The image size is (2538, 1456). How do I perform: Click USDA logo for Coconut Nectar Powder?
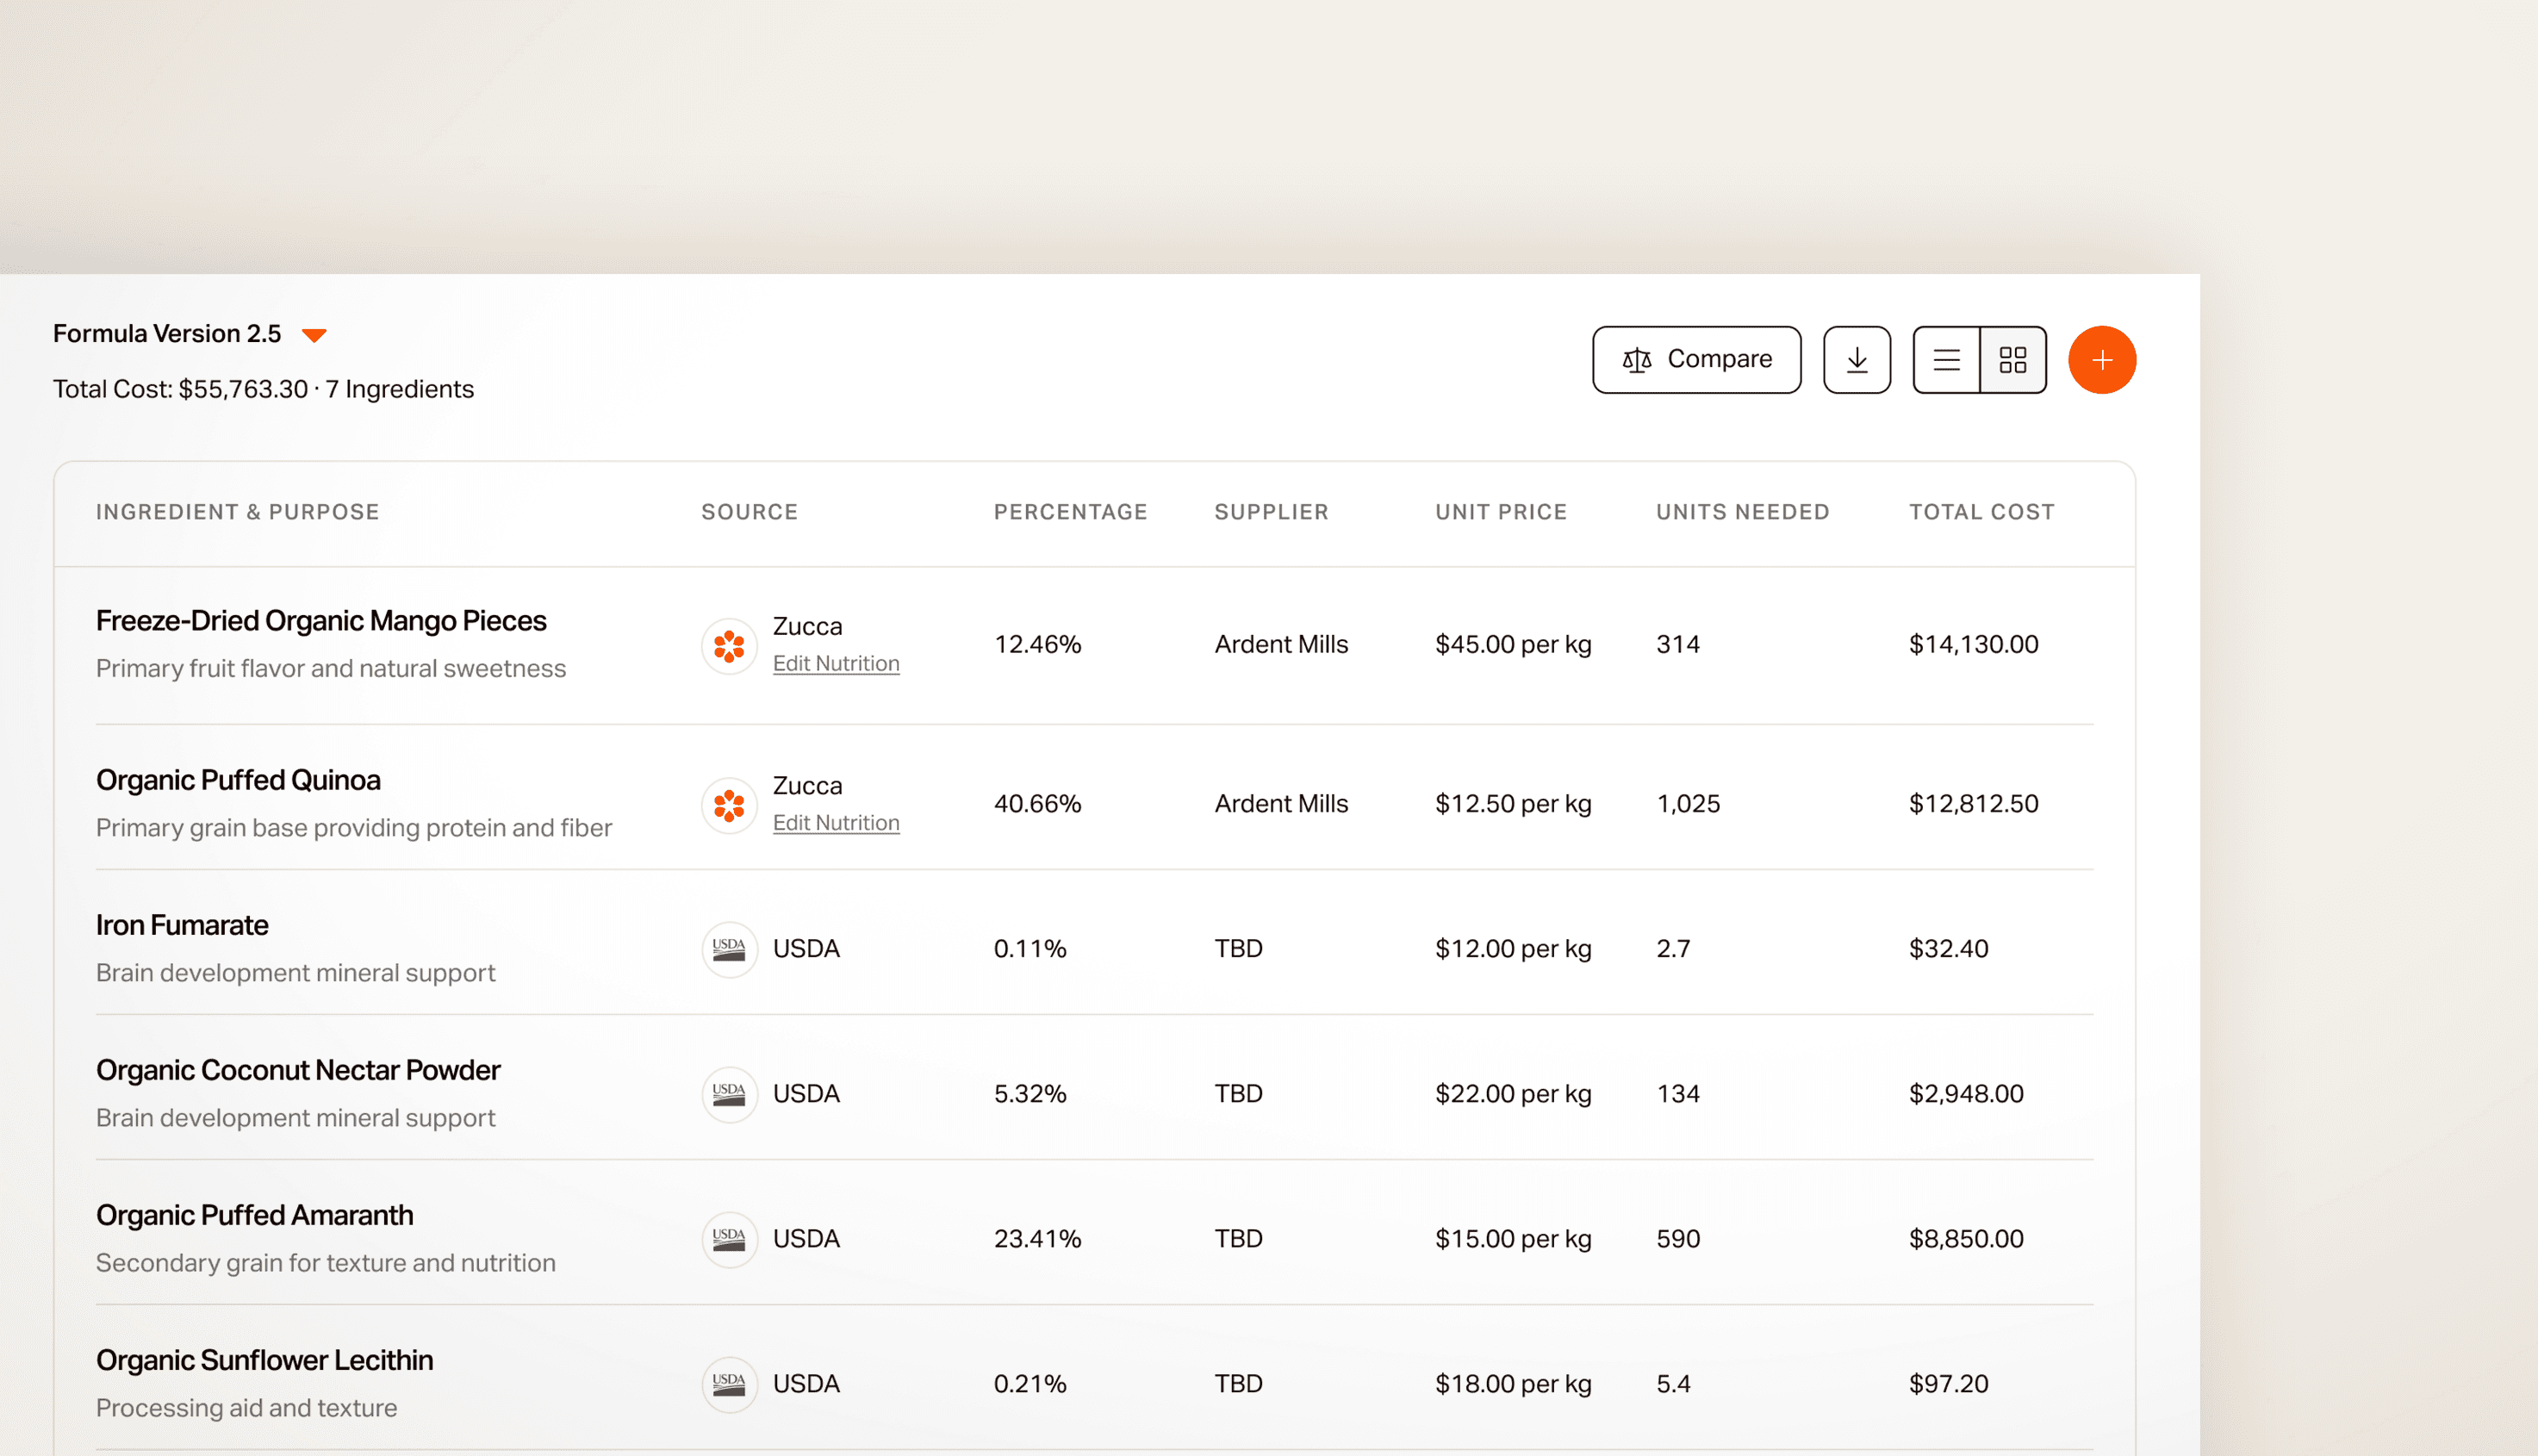tap(729, 1094)
